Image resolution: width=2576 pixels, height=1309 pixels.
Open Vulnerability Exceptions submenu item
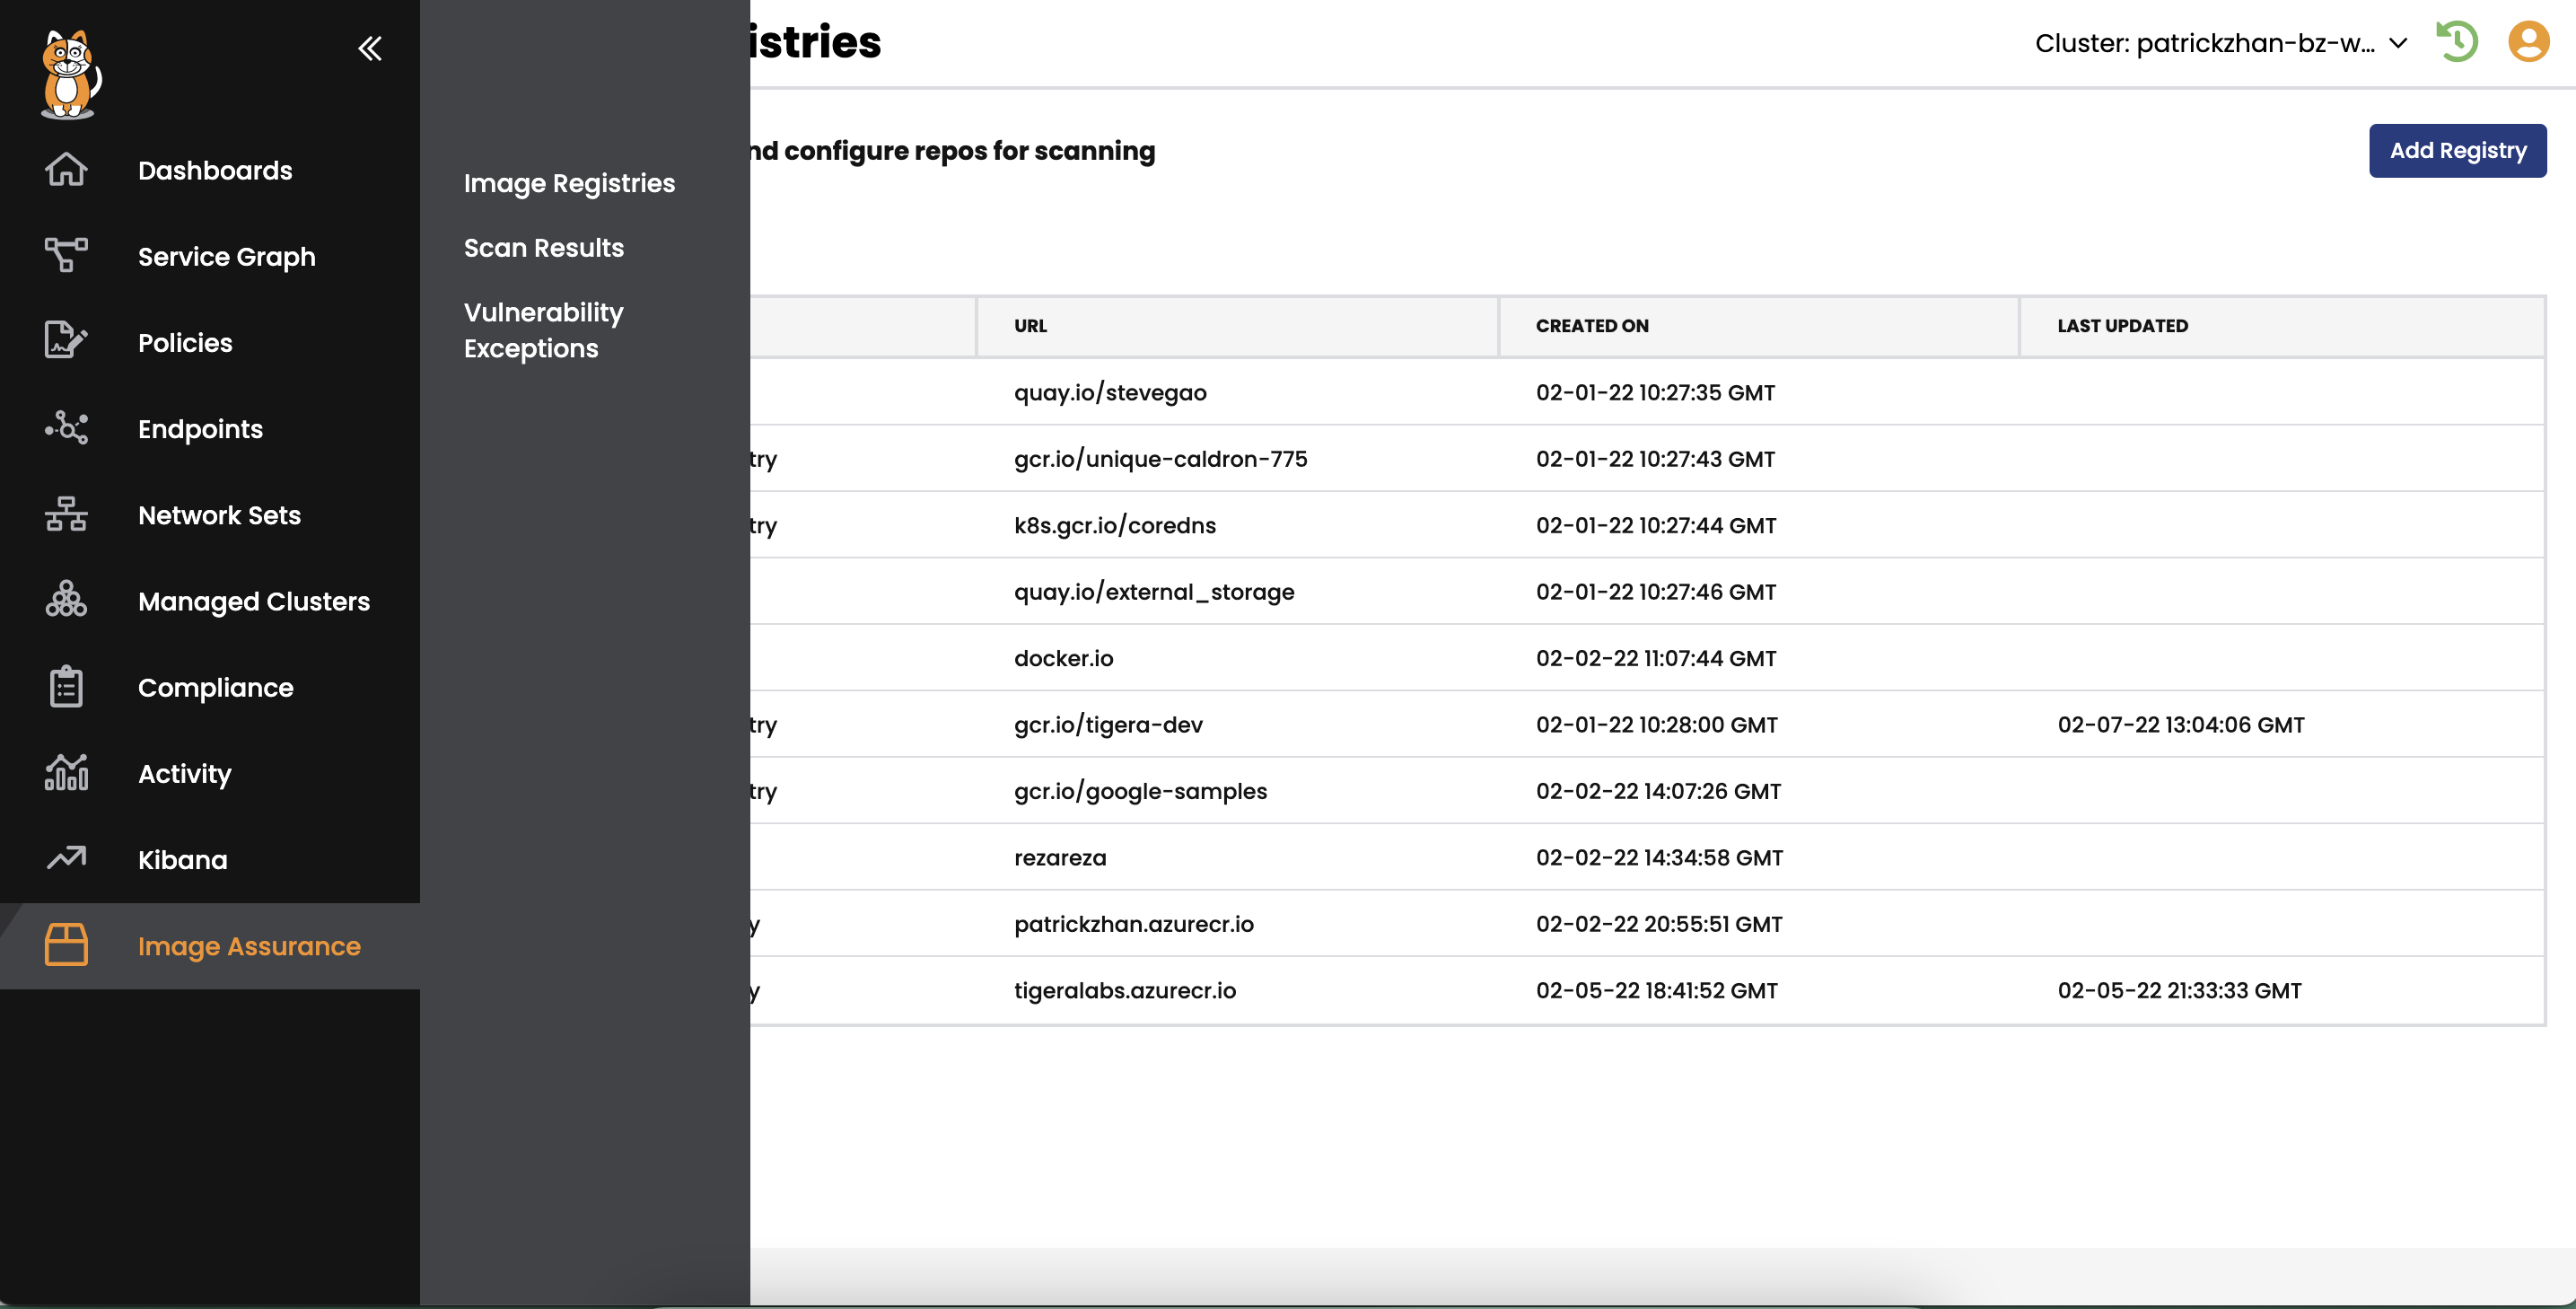(x=544, y=330)
